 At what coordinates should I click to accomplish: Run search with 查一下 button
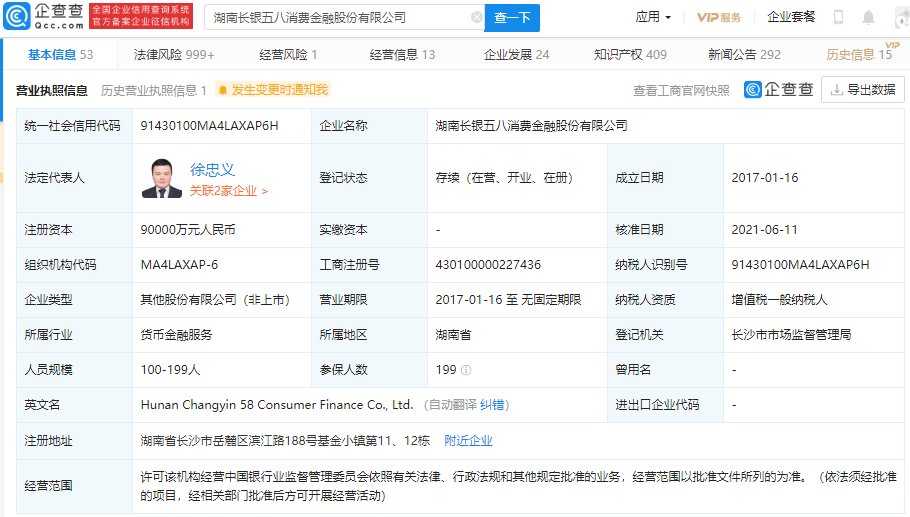click(512, 17)
